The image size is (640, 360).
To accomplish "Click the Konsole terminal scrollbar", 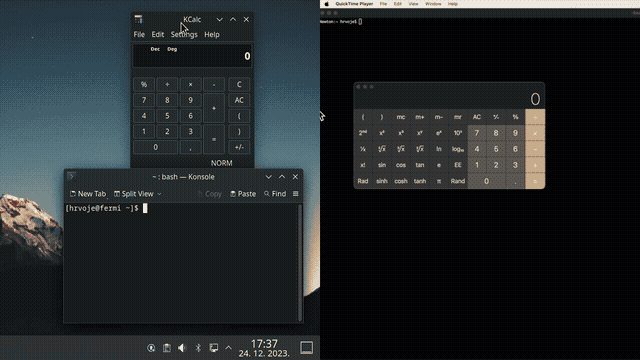I will click(x=300, y=262).
